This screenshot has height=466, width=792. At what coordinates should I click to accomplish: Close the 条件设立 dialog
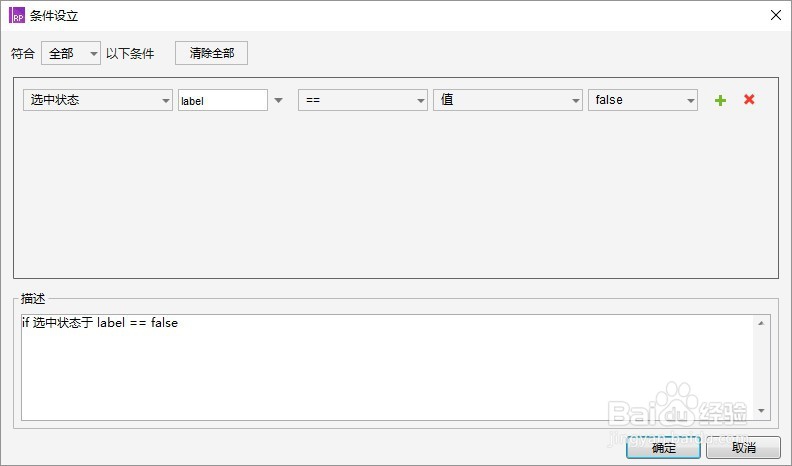pos(776,15)
